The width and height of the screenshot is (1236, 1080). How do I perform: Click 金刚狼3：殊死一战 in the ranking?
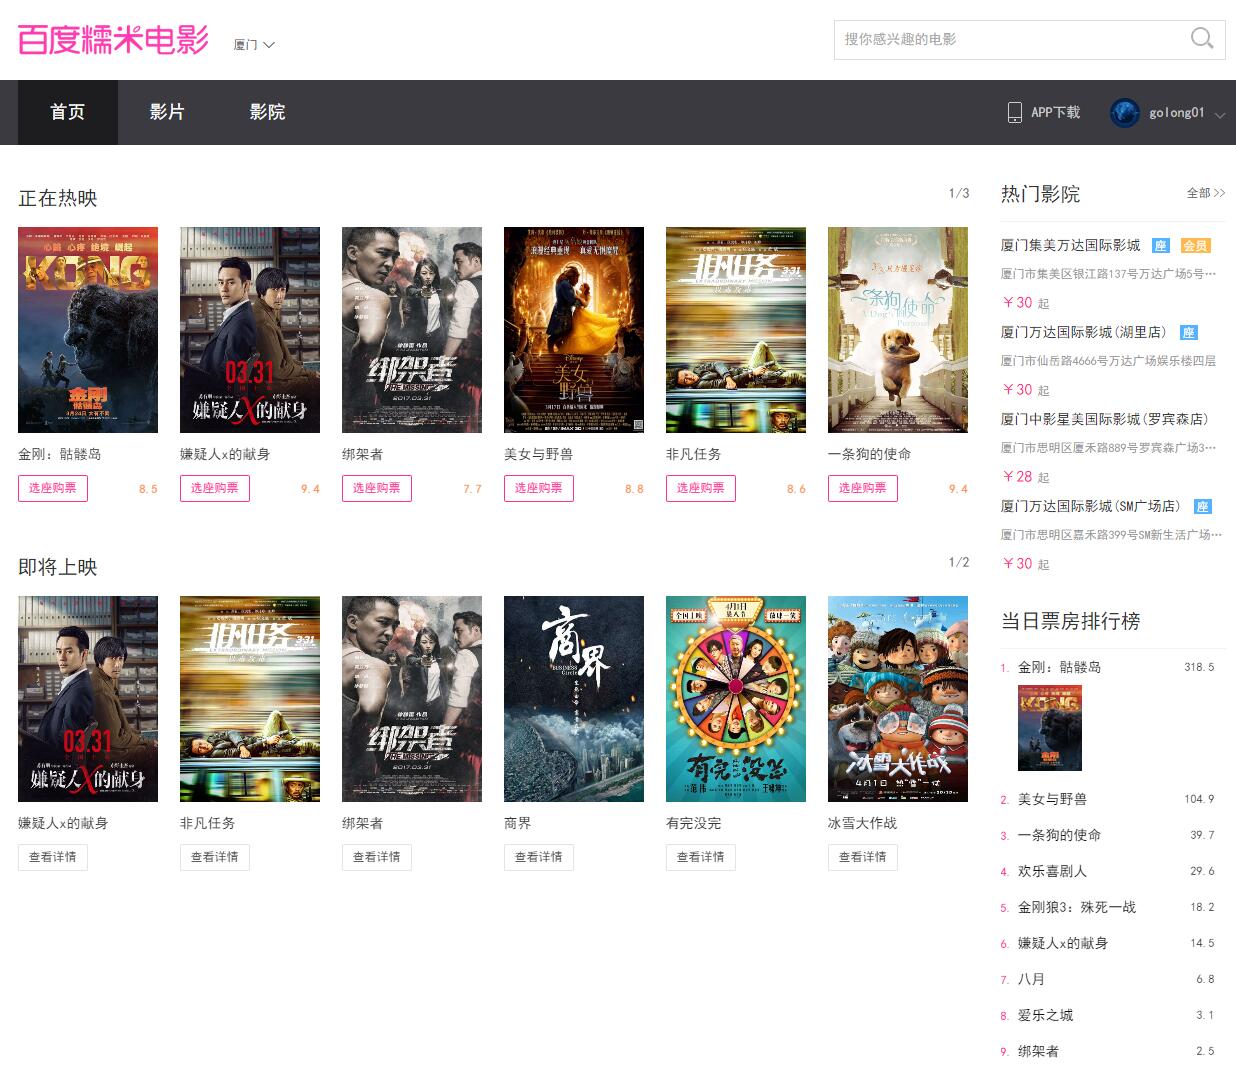(1077, 908)
